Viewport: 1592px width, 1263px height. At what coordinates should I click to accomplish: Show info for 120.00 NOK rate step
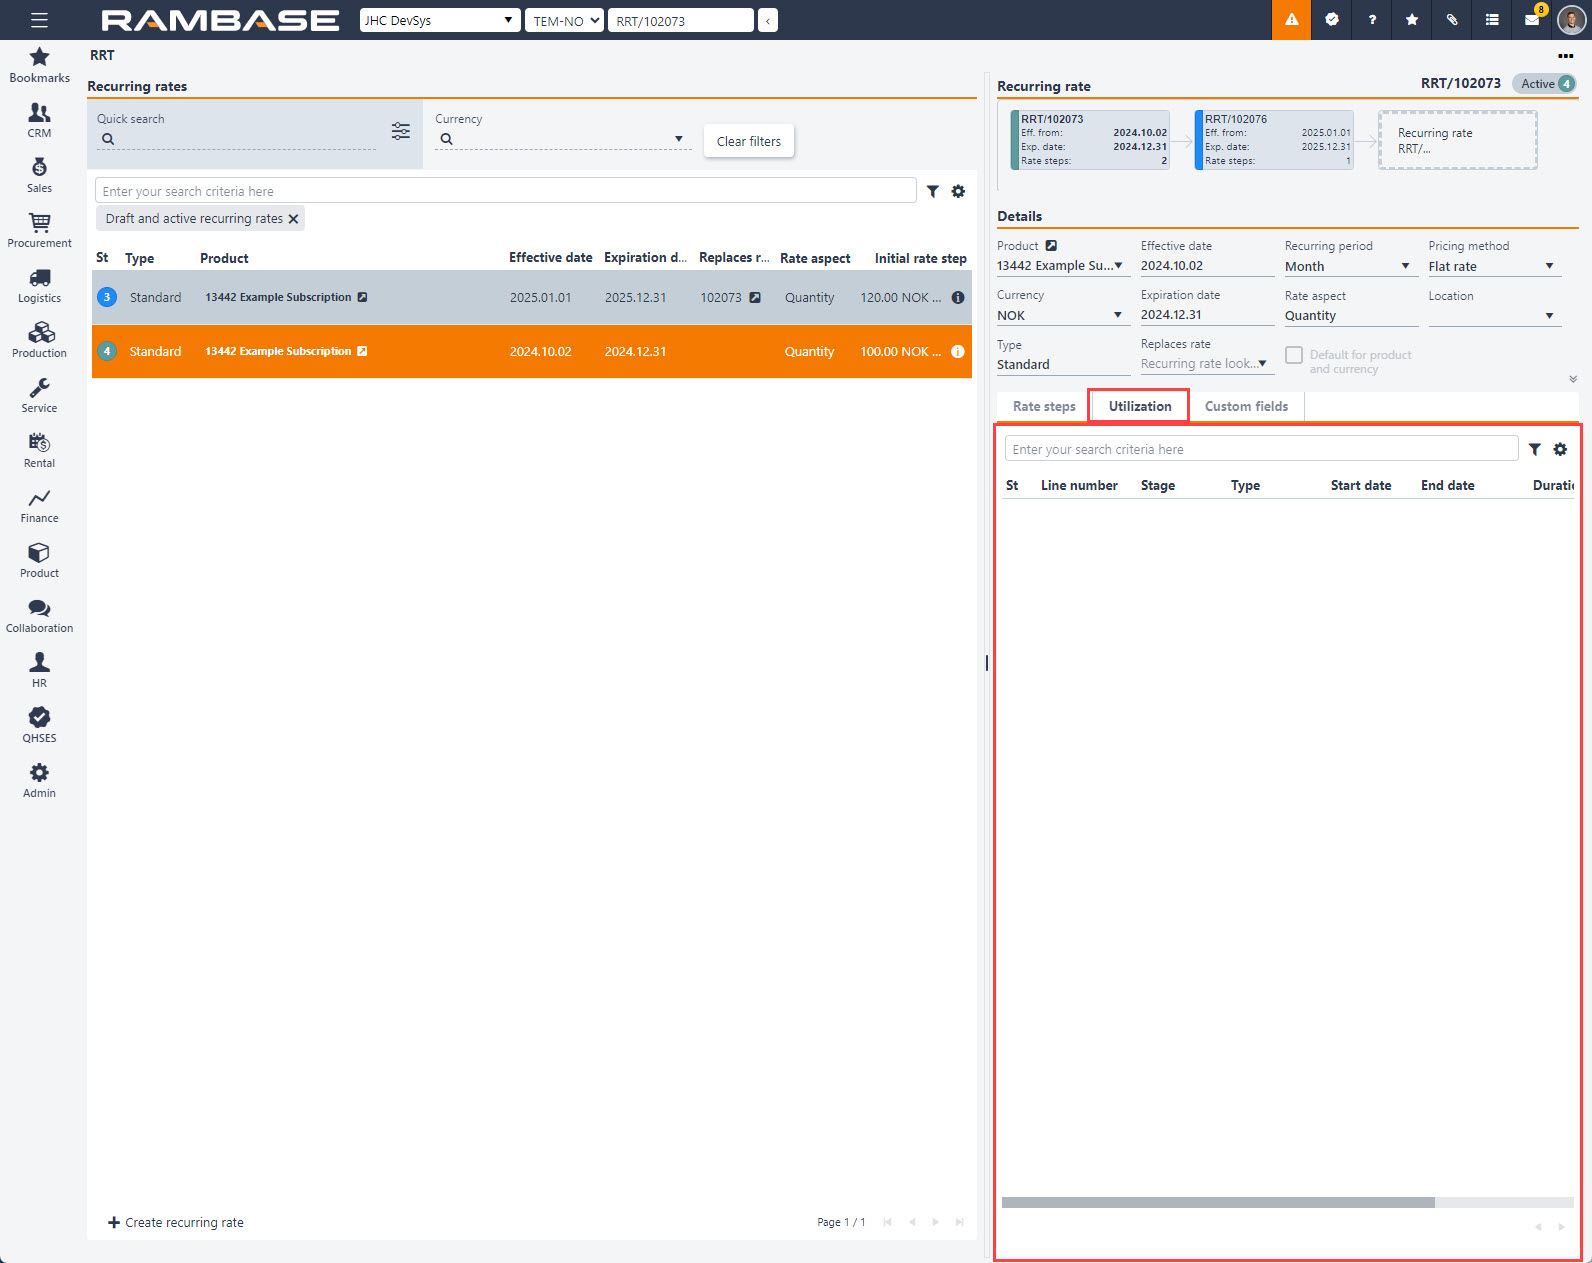[957, 297]
